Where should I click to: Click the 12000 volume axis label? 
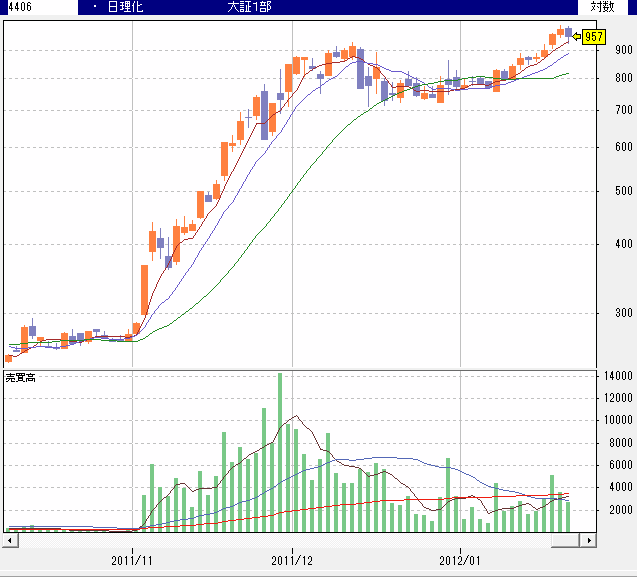pyautogui.click(x=618, y=398)
